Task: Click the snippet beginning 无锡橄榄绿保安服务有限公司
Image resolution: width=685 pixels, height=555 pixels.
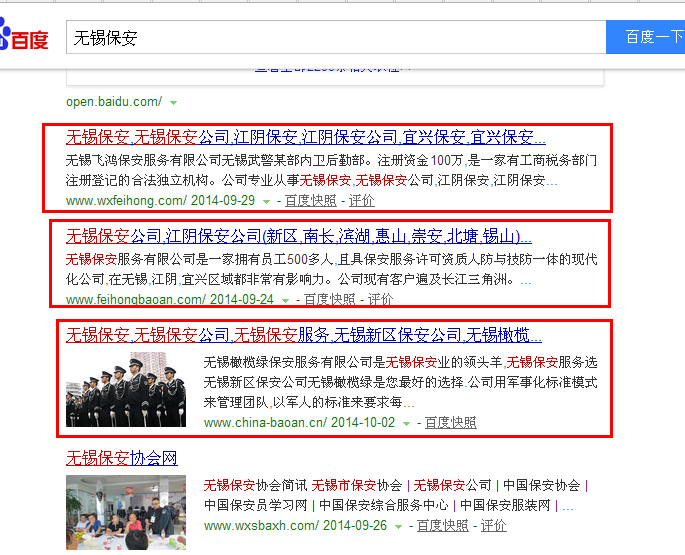Action: click(x=400, y=382)
